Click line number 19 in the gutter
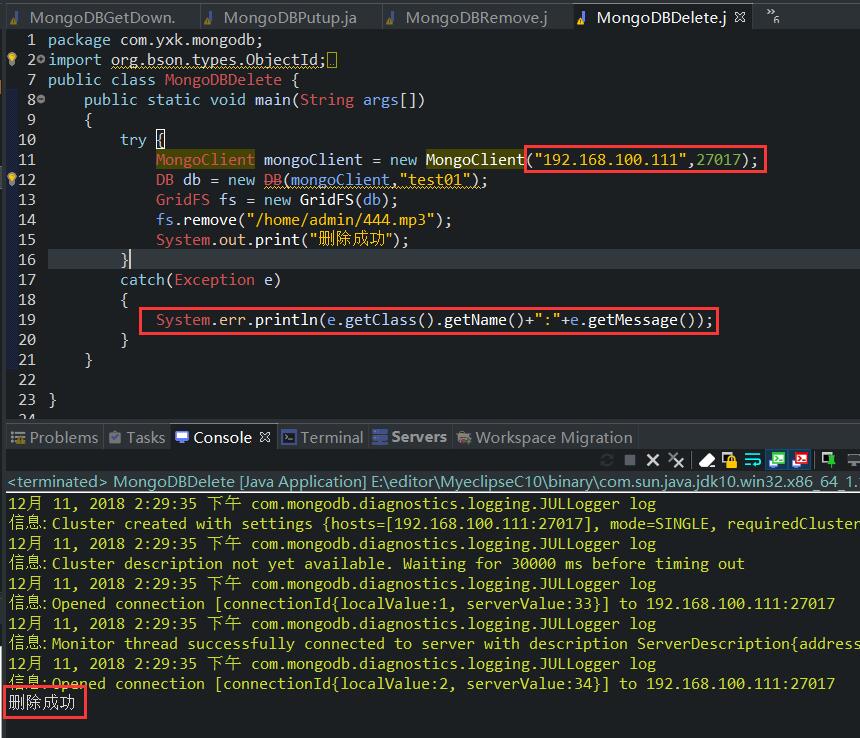Image resolution: width=860 pixels, height=738 pixels. pyautogui.click(x=27, y=320)
